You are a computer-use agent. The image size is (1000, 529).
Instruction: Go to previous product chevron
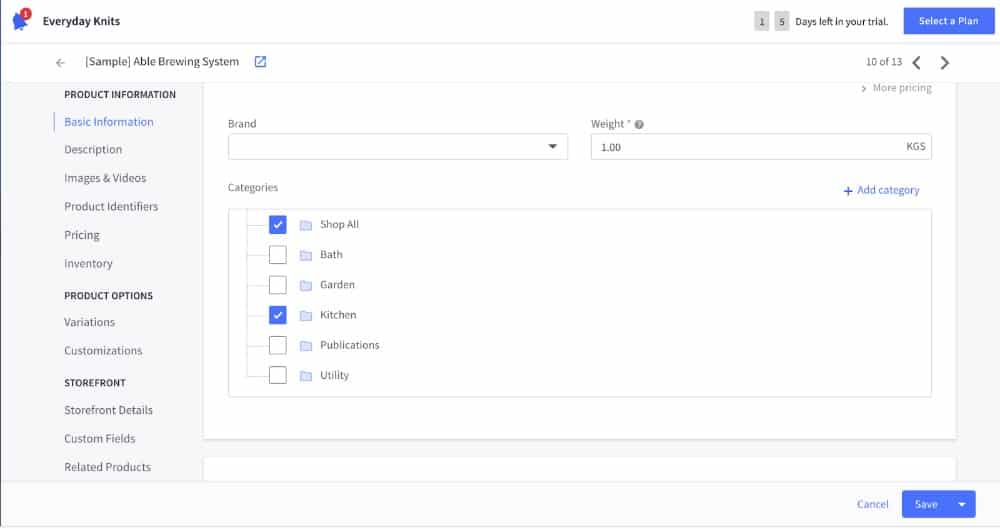click(x=917, y=62)
